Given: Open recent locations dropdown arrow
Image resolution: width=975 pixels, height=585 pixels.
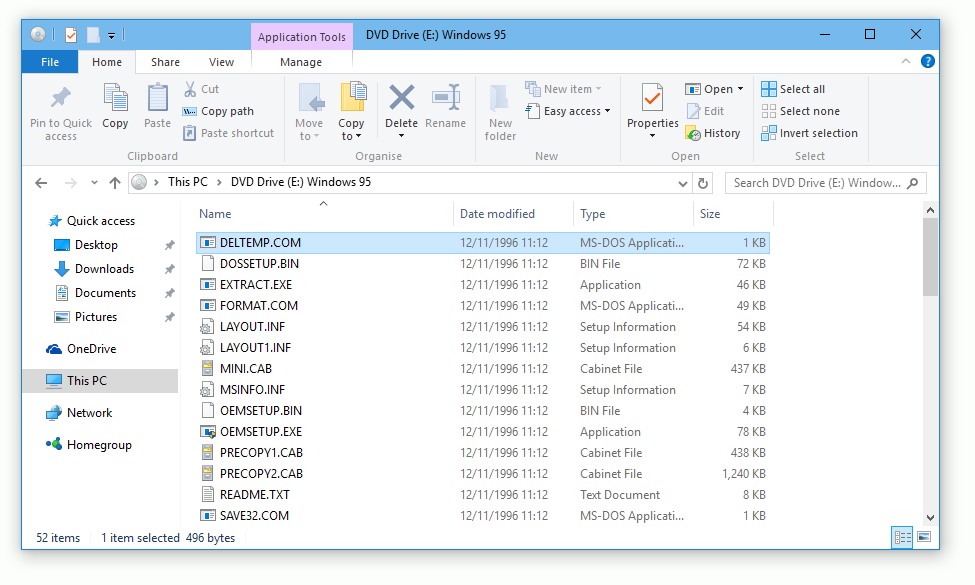Looking at the screenshot, I should (94, 183).
